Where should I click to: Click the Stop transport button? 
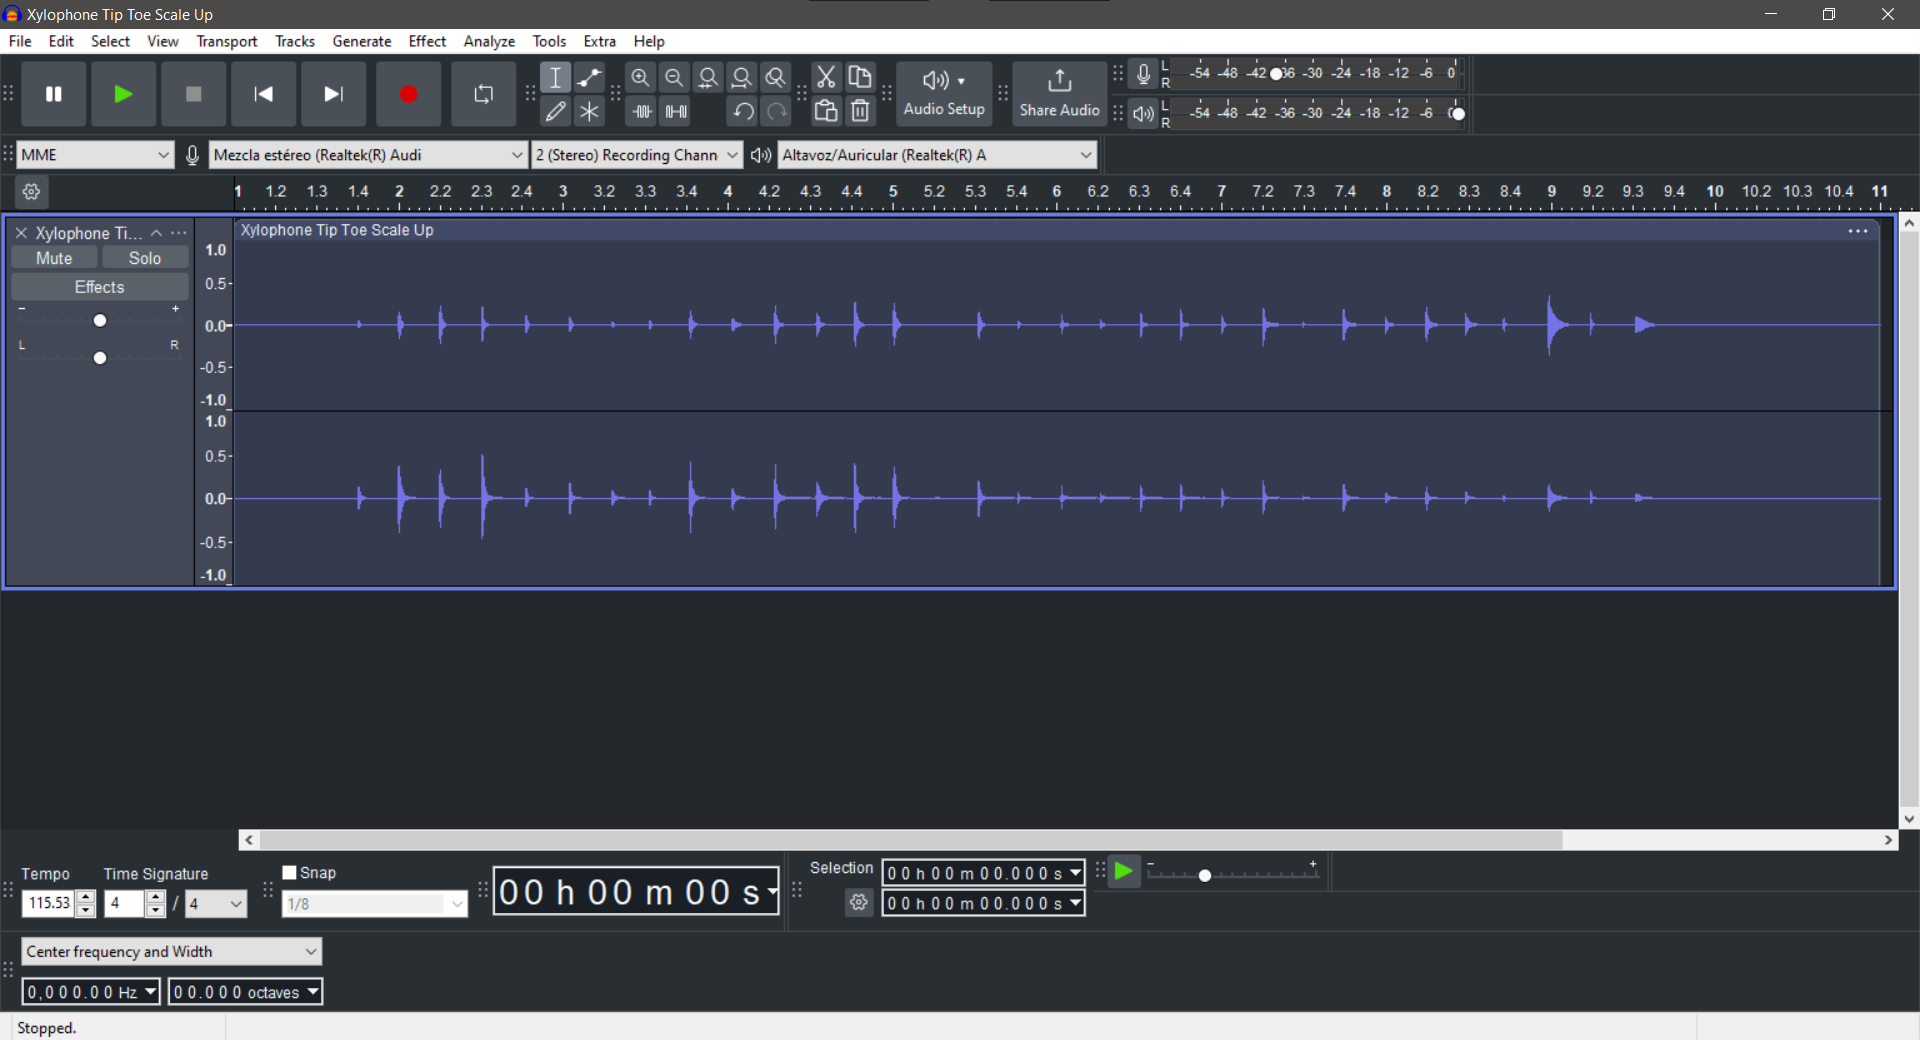pos(194,94)
